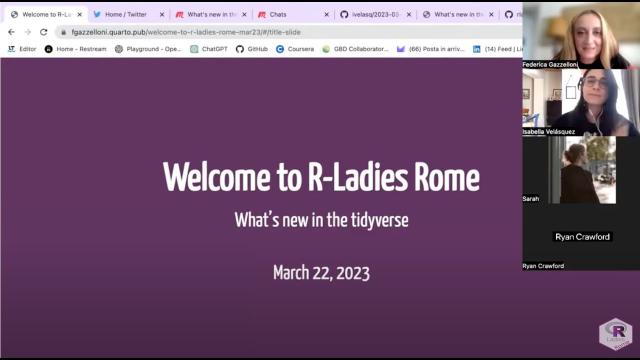Click the browser forward arrow
640x360 pixels.
pos(27,32)
